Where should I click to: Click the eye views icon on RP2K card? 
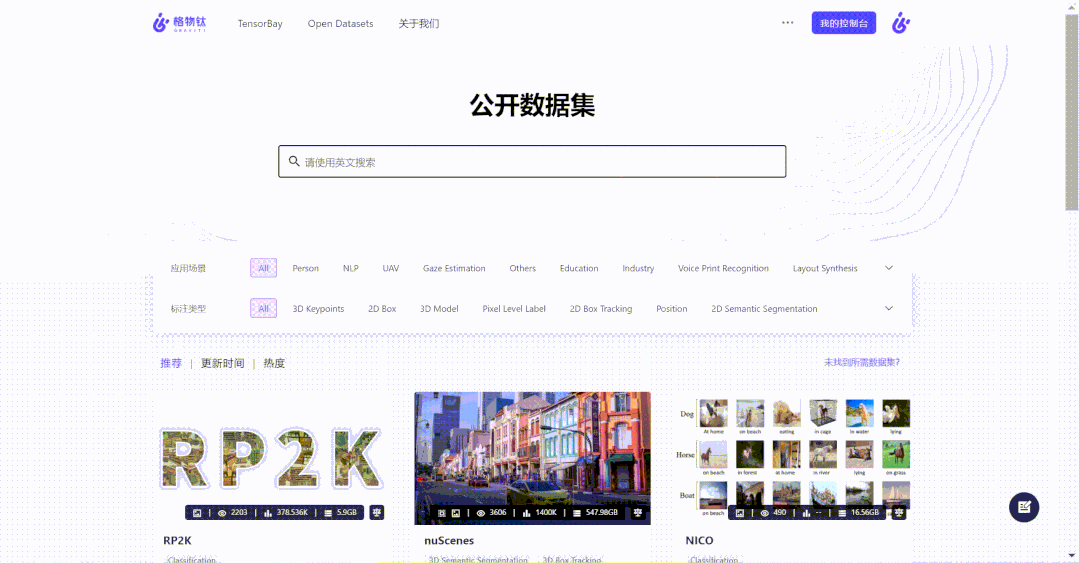pos(222,513)
